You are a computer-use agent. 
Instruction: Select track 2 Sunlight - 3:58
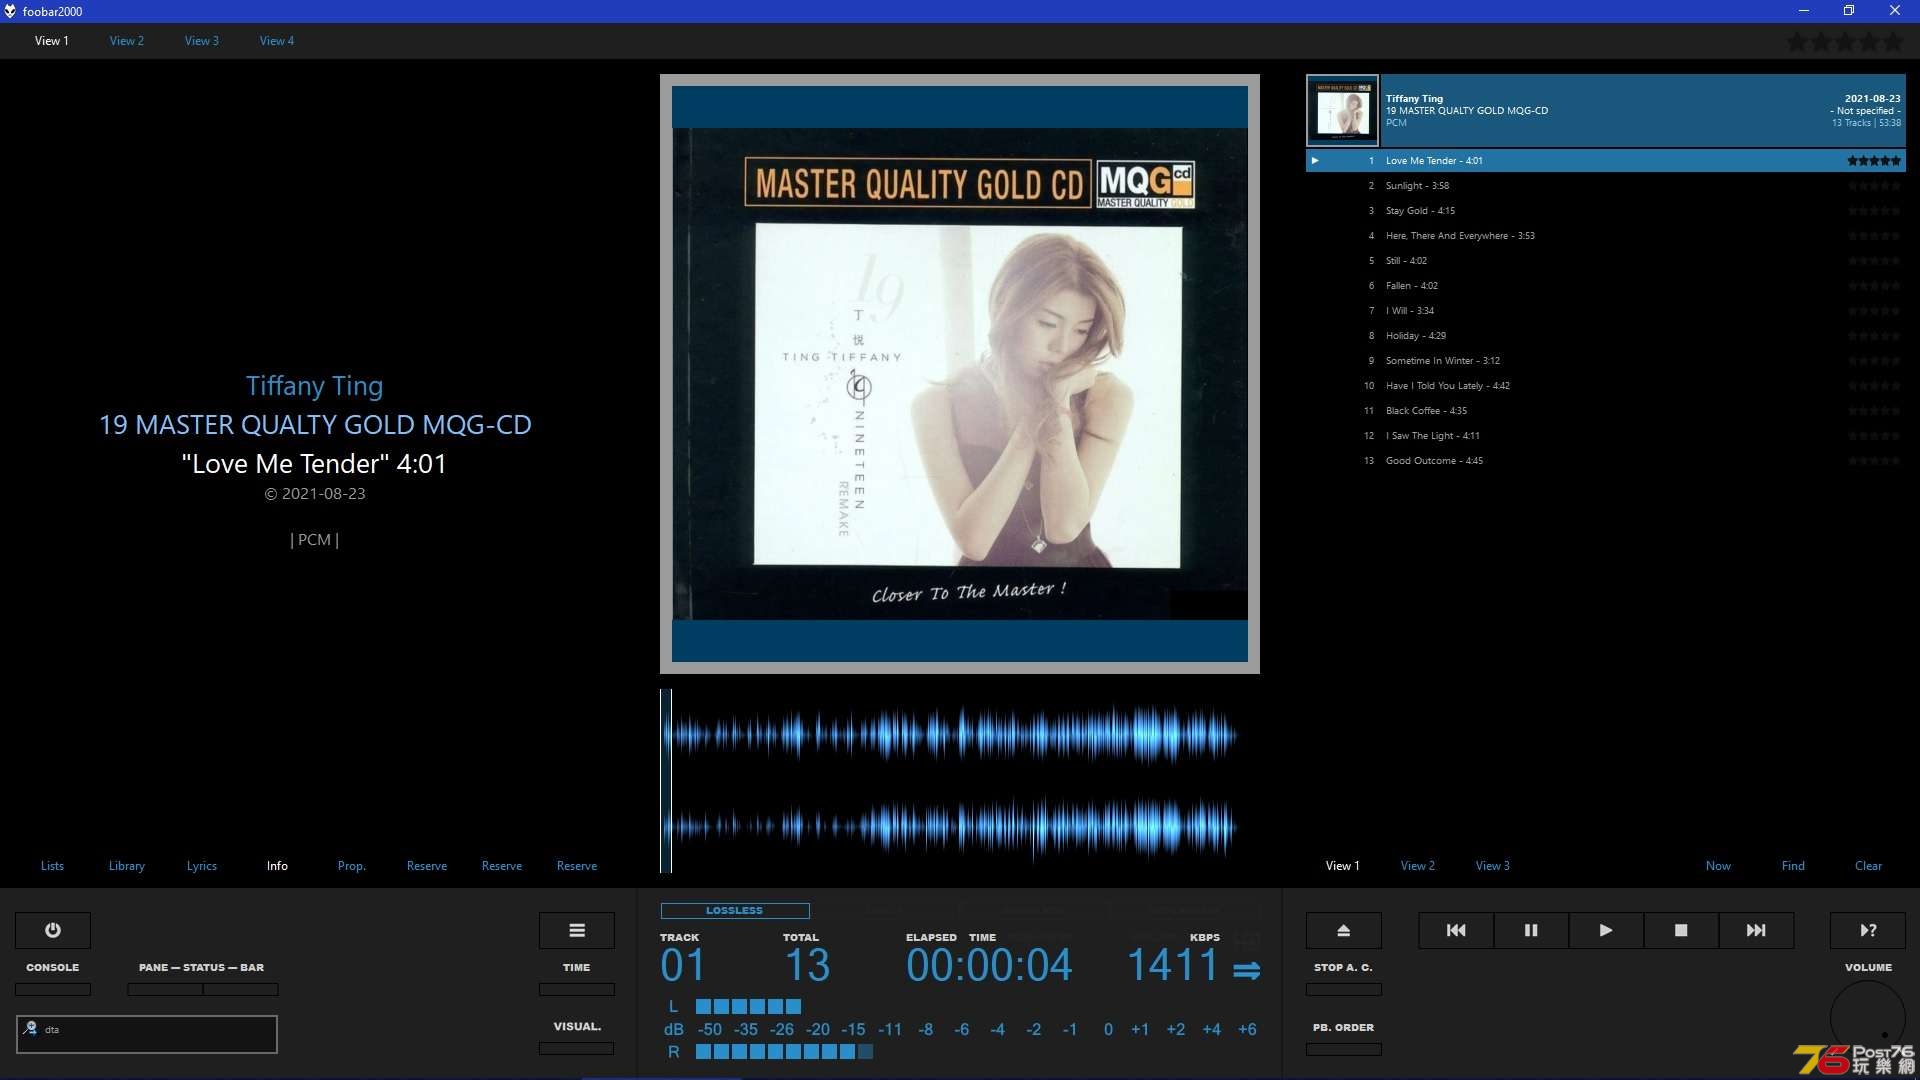coord(1606,186)
